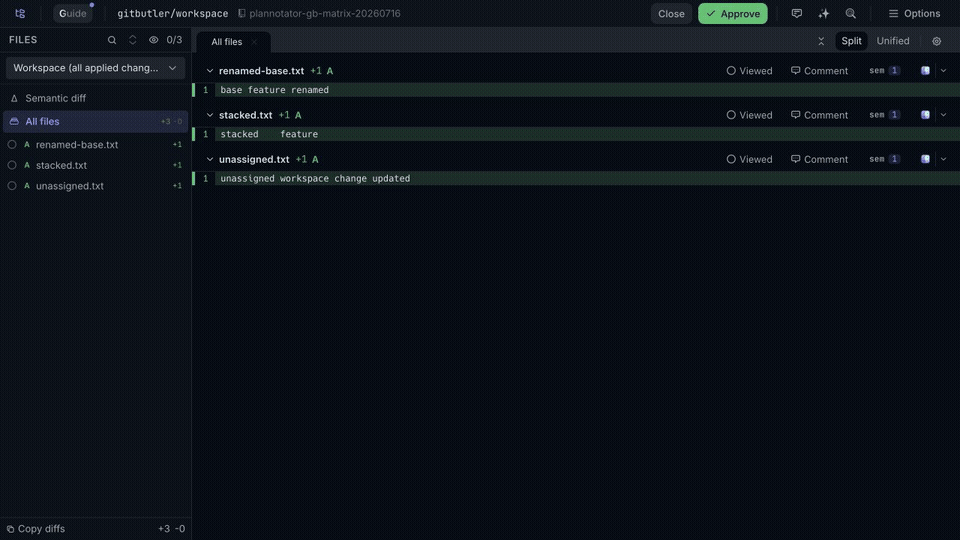The height and width of the screenshot is (540, 960).
Task: Toggle Viewed for unassigned.txt
Action: (749, 159)
